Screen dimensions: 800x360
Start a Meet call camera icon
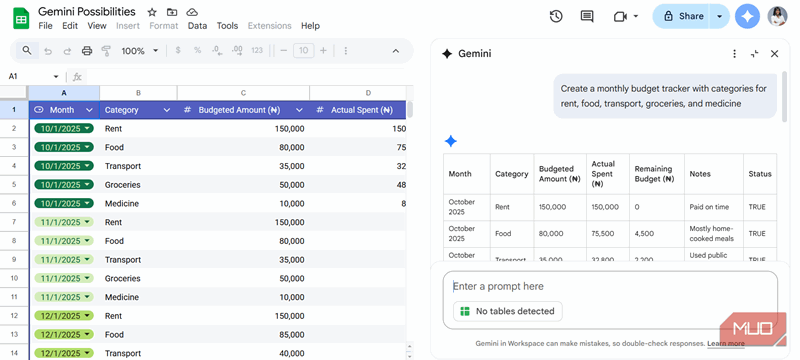point(619,16)
